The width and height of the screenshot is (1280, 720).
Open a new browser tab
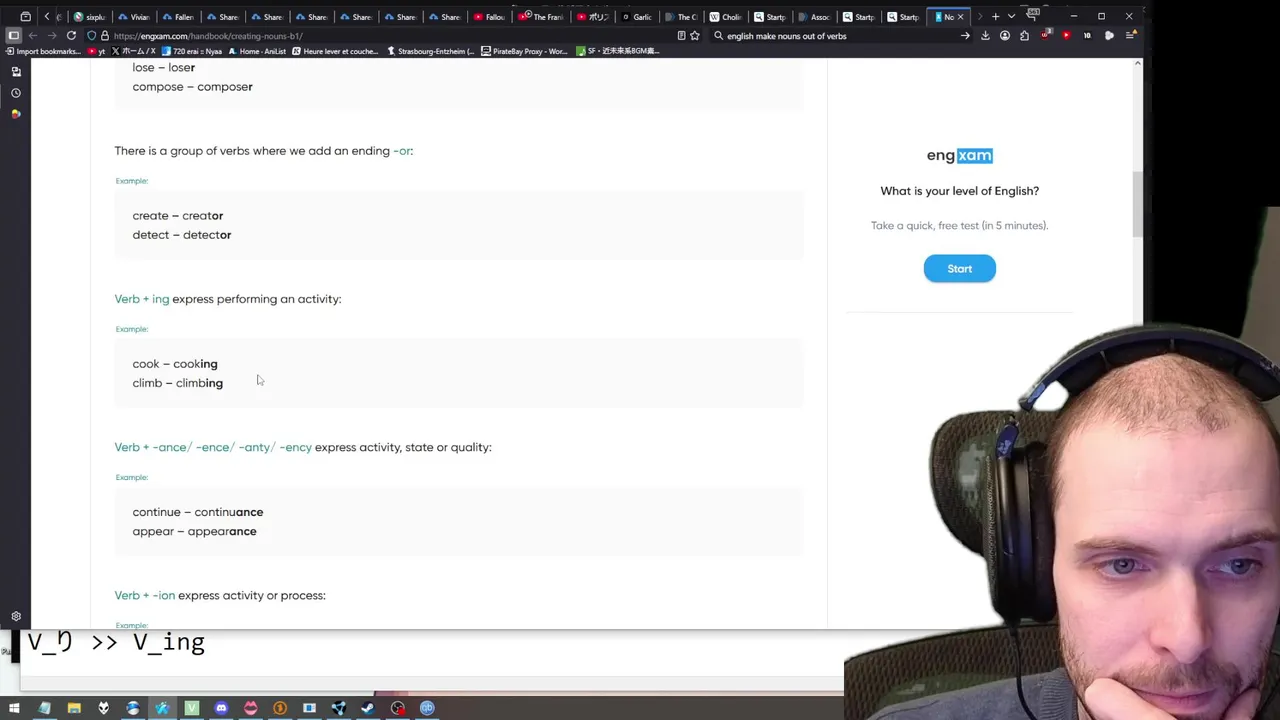pos(995,16)
